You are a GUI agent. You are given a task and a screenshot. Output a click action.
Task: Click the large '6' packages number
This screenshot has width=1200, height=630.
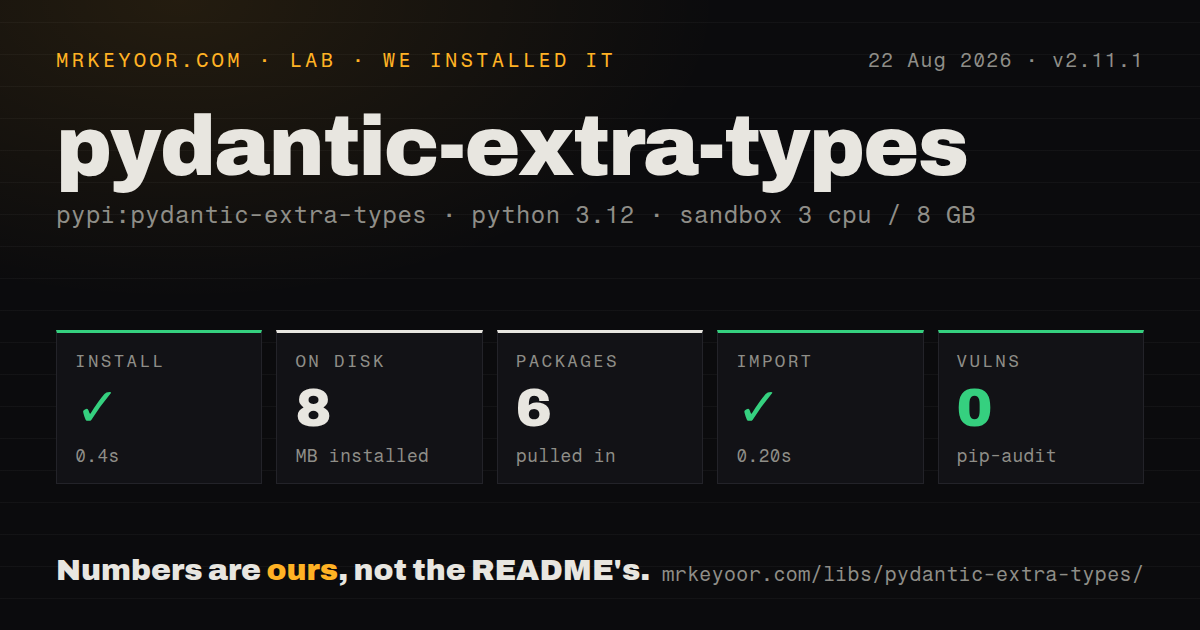[x=534, y=408]
